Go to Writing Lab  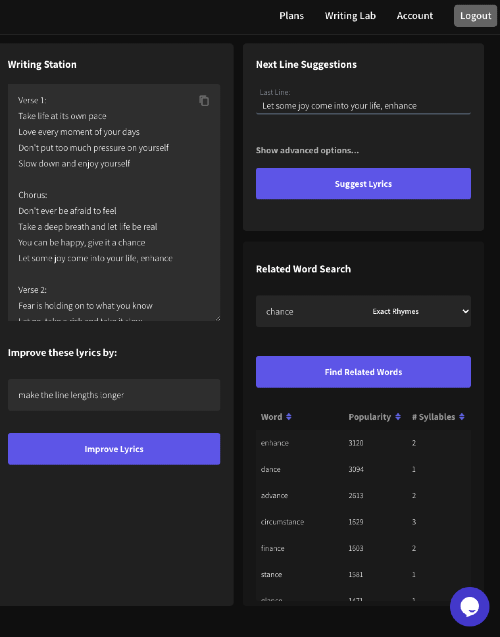pyautogui.click(x=350, y=16)
